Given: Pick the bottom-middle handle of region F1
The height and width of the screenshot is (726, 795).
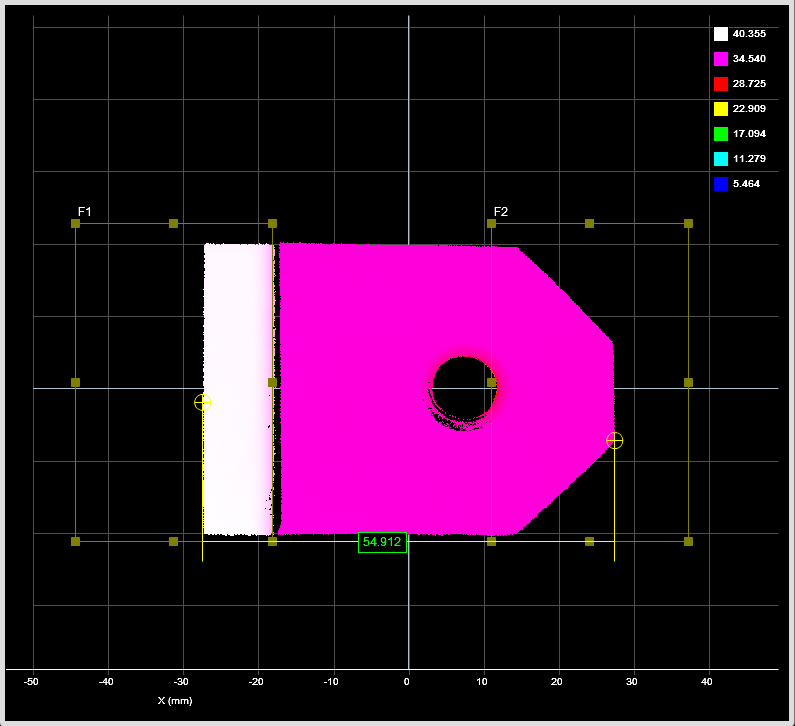Looking at the screenshot, I should tap(173, 542).
